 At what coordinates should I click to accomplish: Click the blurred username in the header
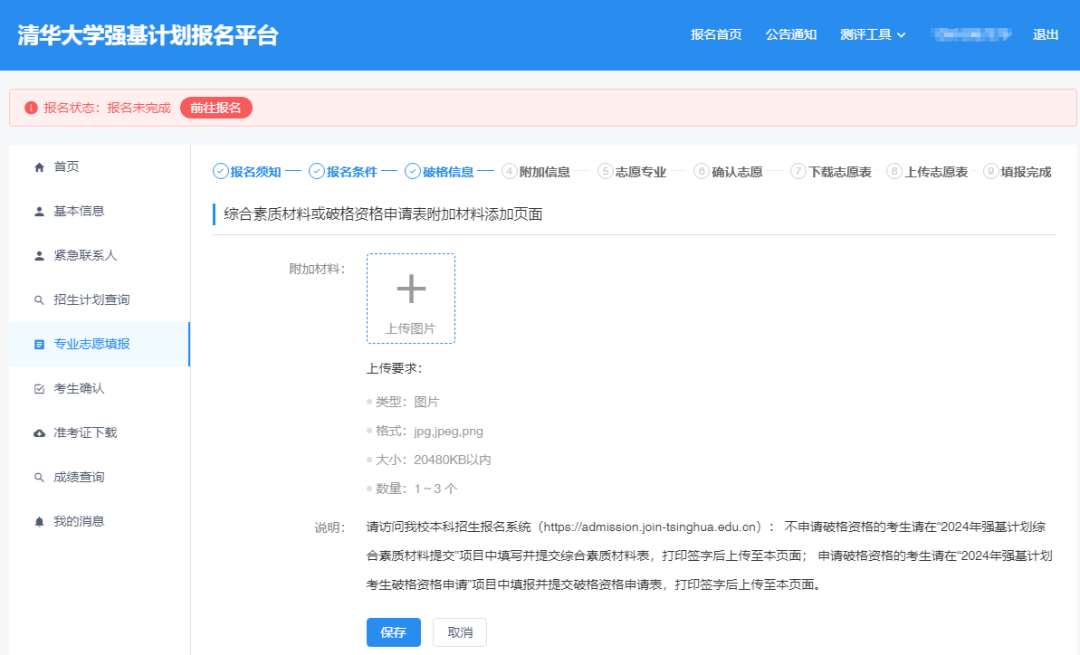pyautogui.click(x=970, y=34)
